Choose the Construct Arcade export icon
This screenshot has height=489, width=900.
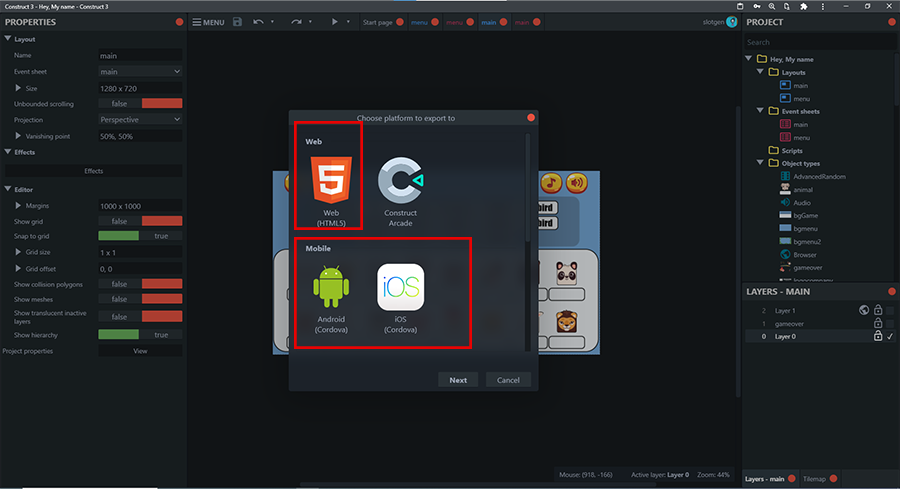pyautogui.click(x=401, y=180)
